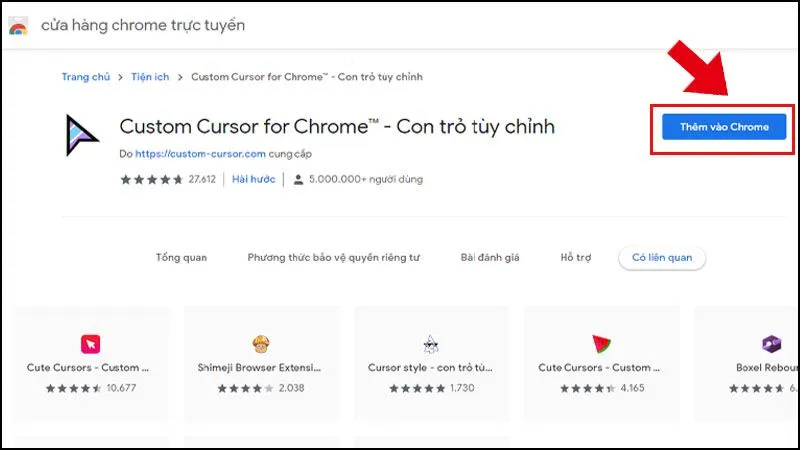Click Thêm vào Chrome button

tap(724, 127)
